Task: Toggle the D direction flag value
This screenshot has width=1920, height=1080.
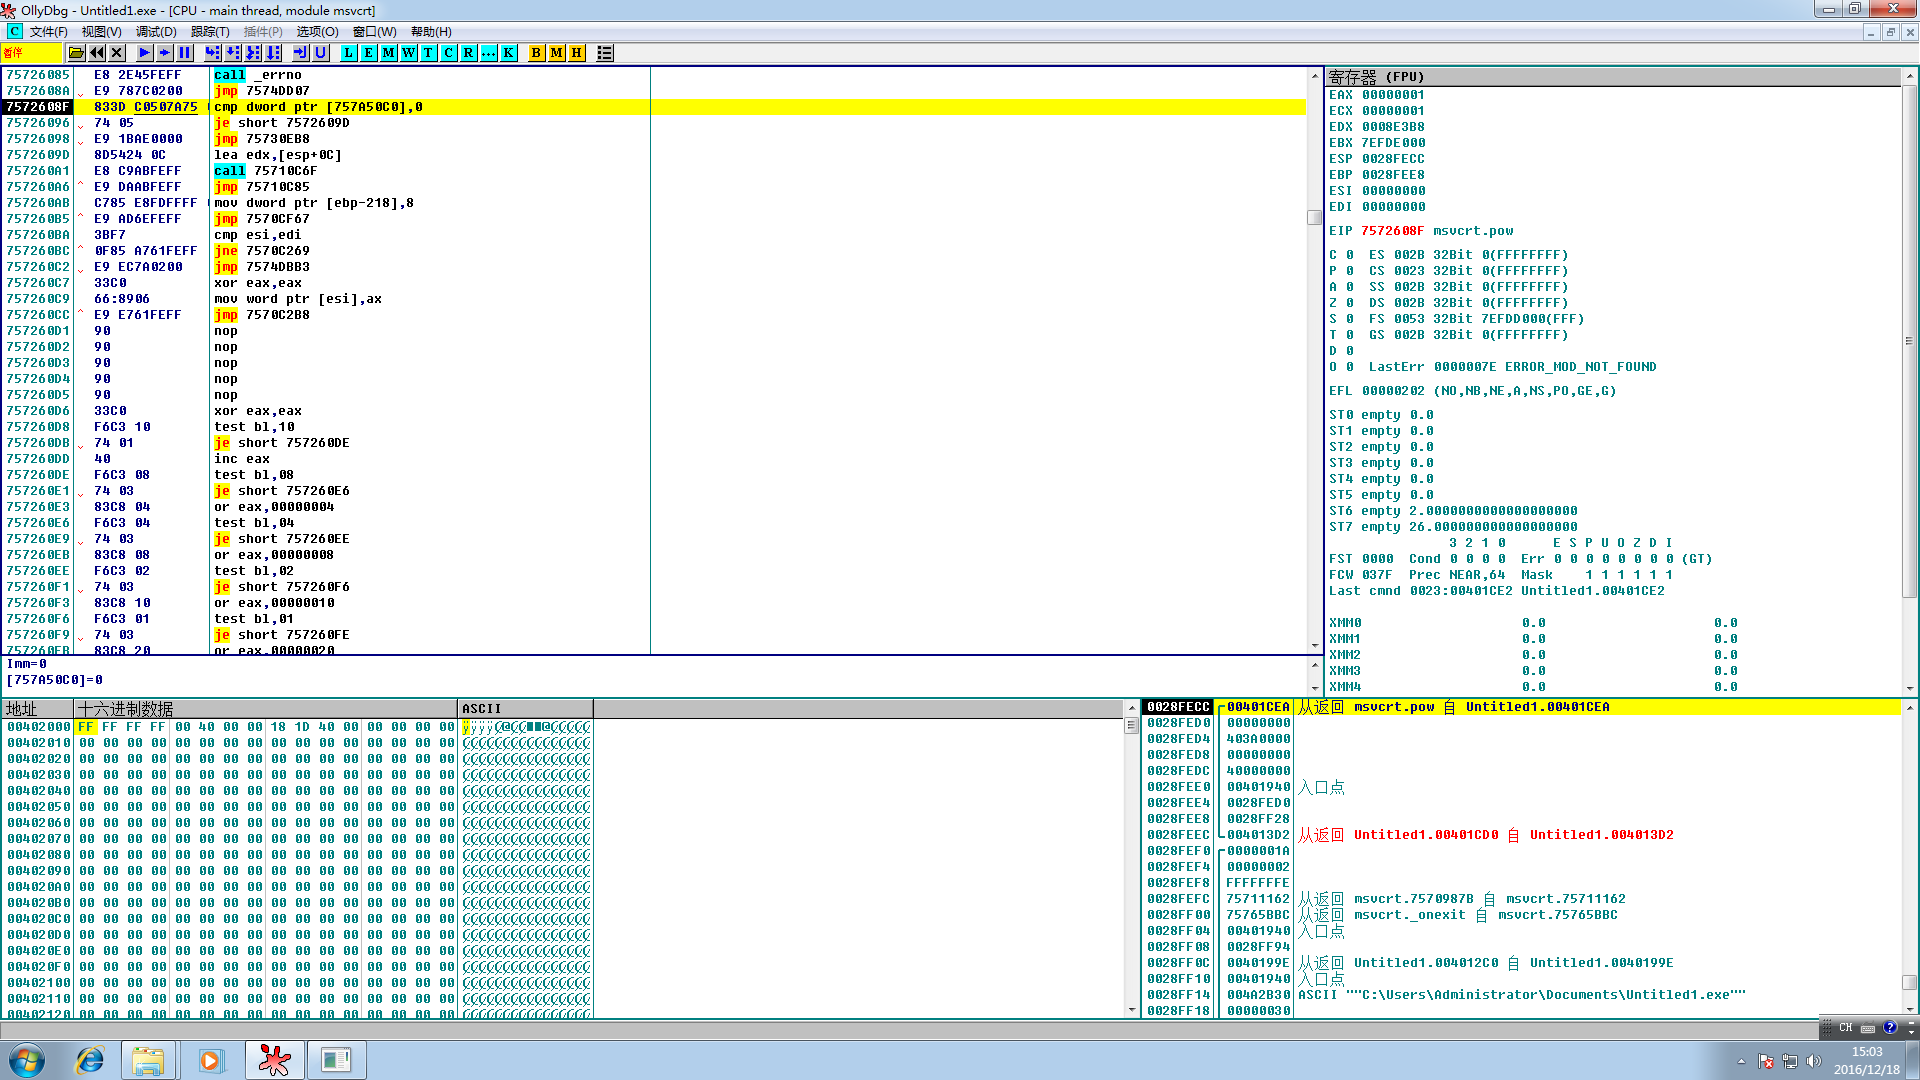Action: [x=1350, y=351]
